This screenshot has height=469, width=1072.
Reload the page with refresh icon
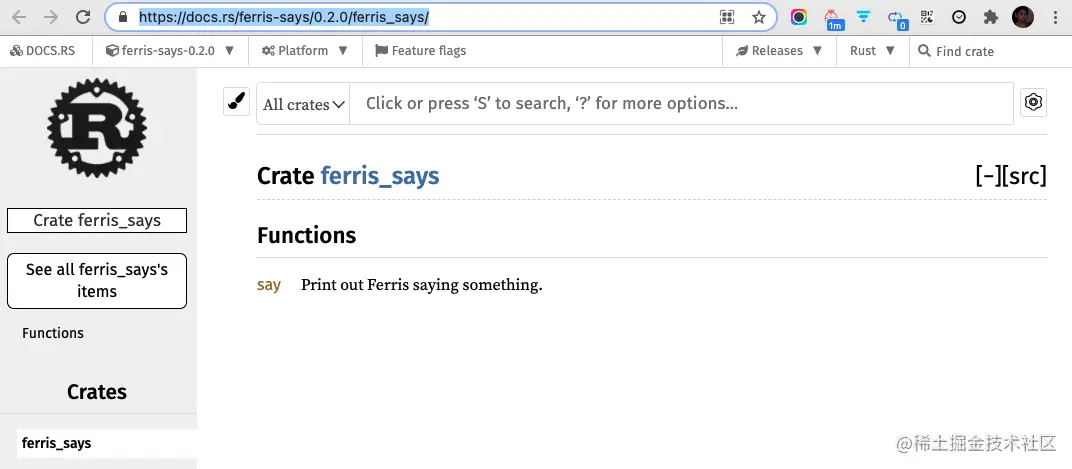pos(83,17)
